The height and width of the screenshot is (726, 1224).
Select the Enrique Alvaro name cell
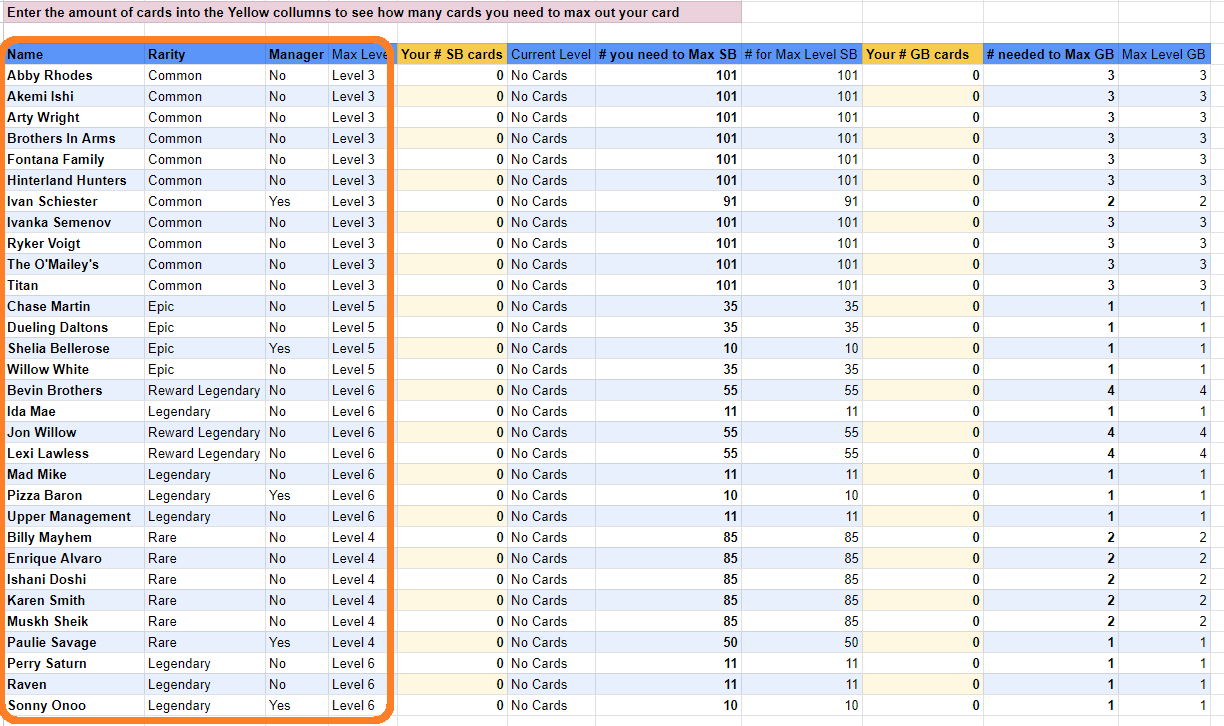[x=75, y=558]
